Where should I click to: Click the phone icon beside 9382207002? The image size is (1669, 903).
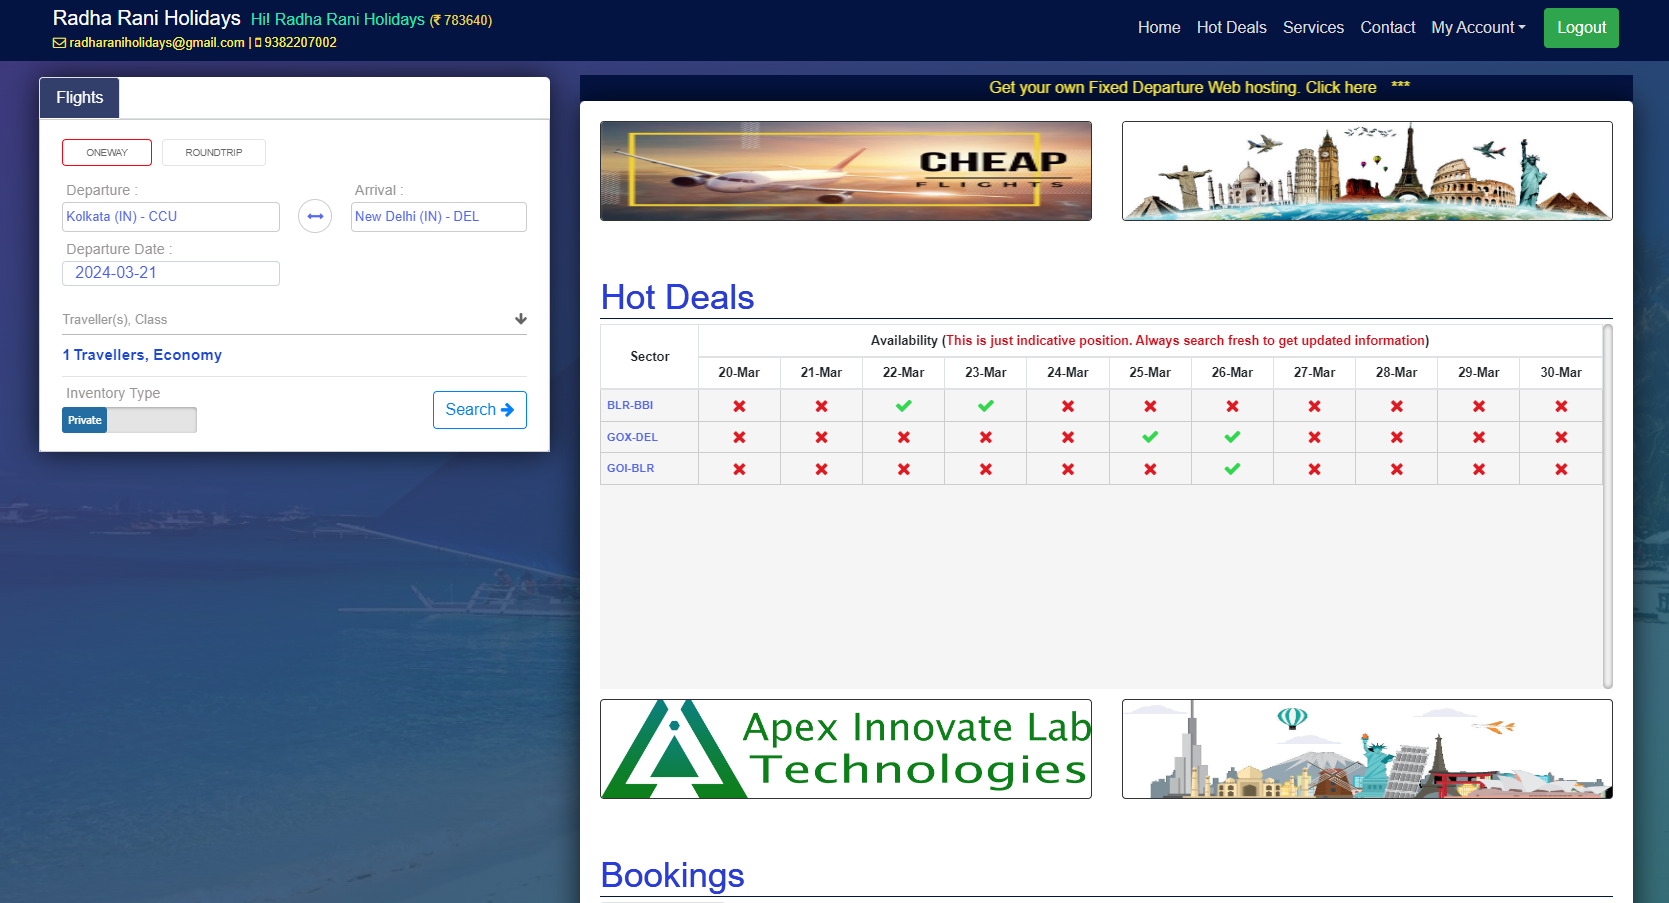coord(256,42)
